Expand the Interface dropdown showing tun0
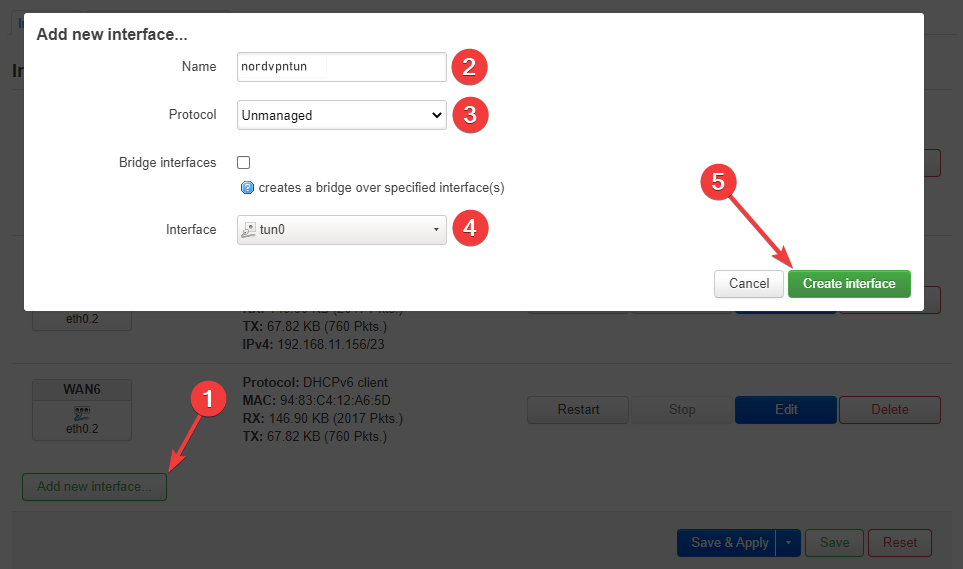Viewport: 963px width, 569px height. (341, 230)
